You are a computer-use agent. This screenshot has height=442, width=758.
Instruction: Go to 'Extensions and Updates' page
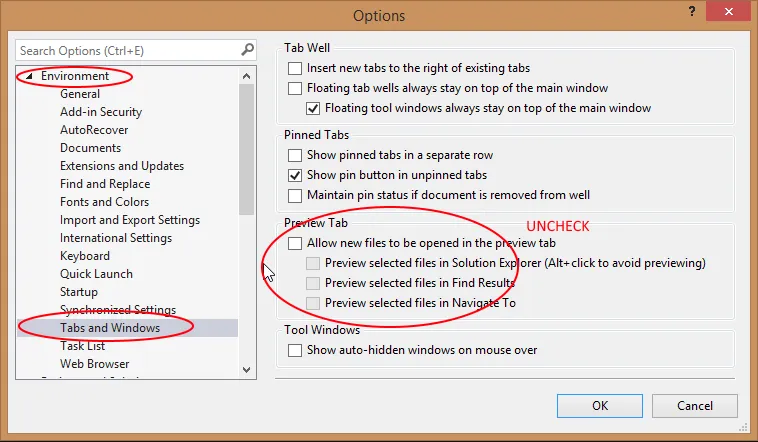pyautogui.click(x=121, y=166)
